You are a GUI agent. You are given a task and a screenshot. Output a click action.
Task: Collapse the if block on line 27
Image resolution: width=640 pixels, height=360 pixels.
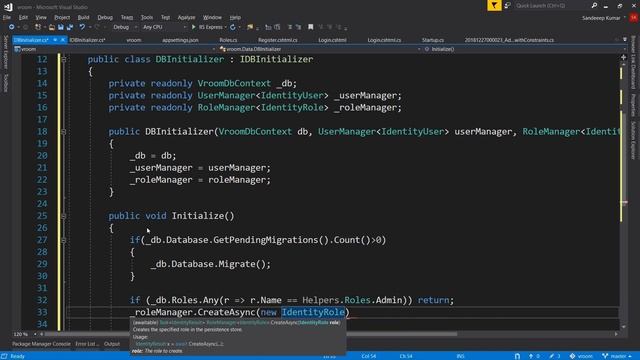[64, 240]
